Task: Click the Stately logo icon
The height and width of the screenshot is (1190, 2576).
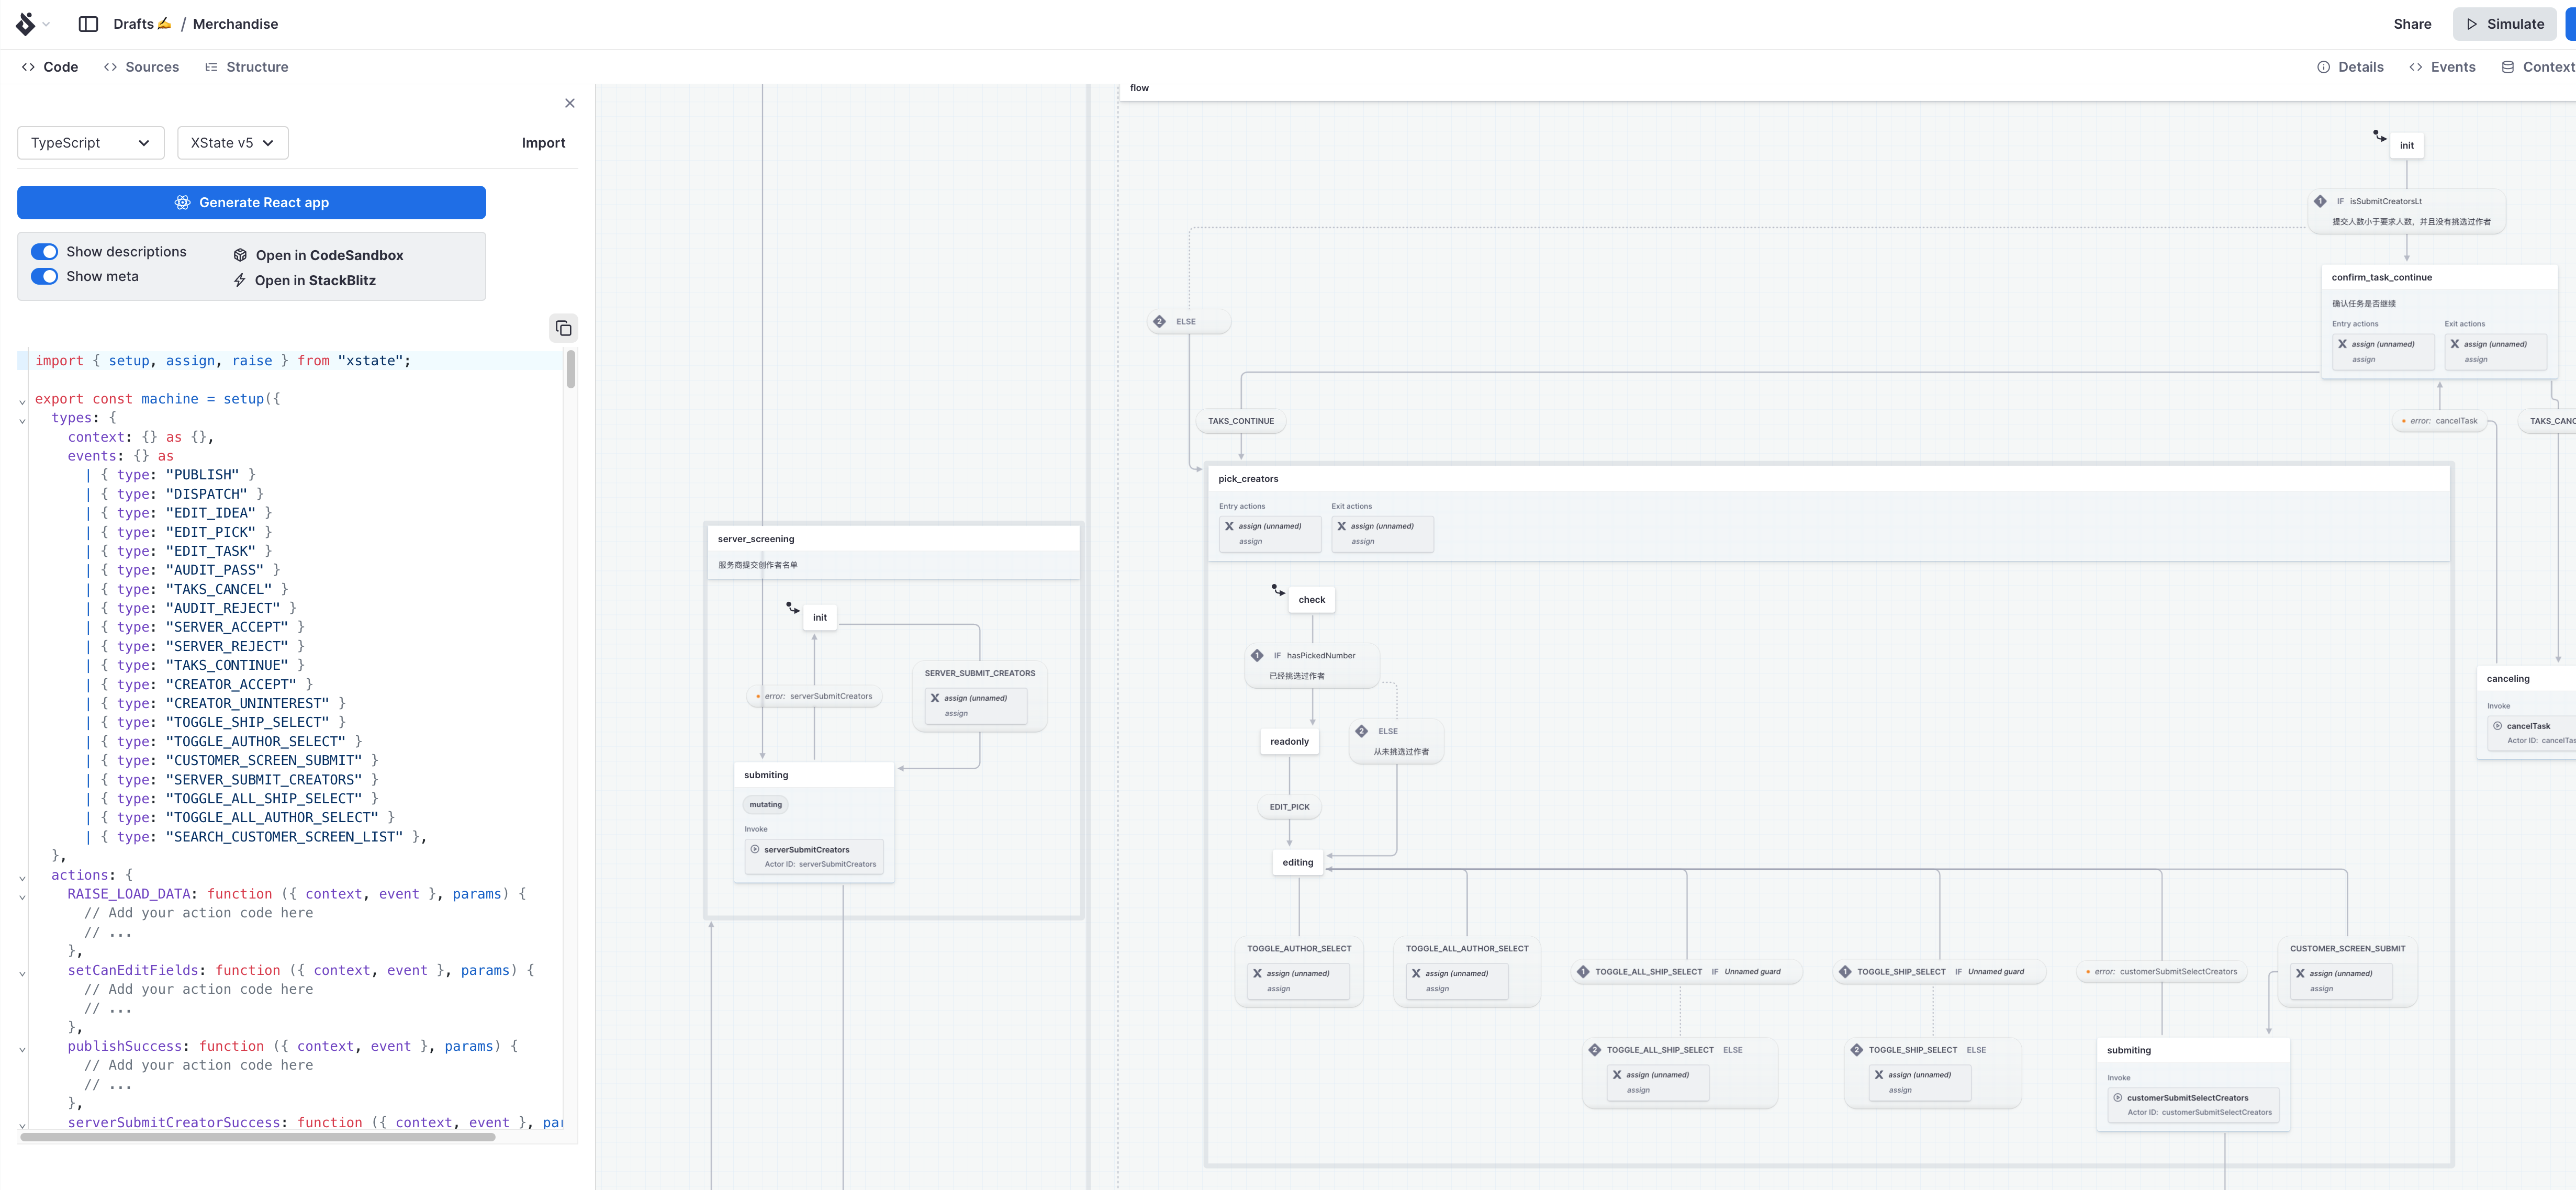Action: 26,24
